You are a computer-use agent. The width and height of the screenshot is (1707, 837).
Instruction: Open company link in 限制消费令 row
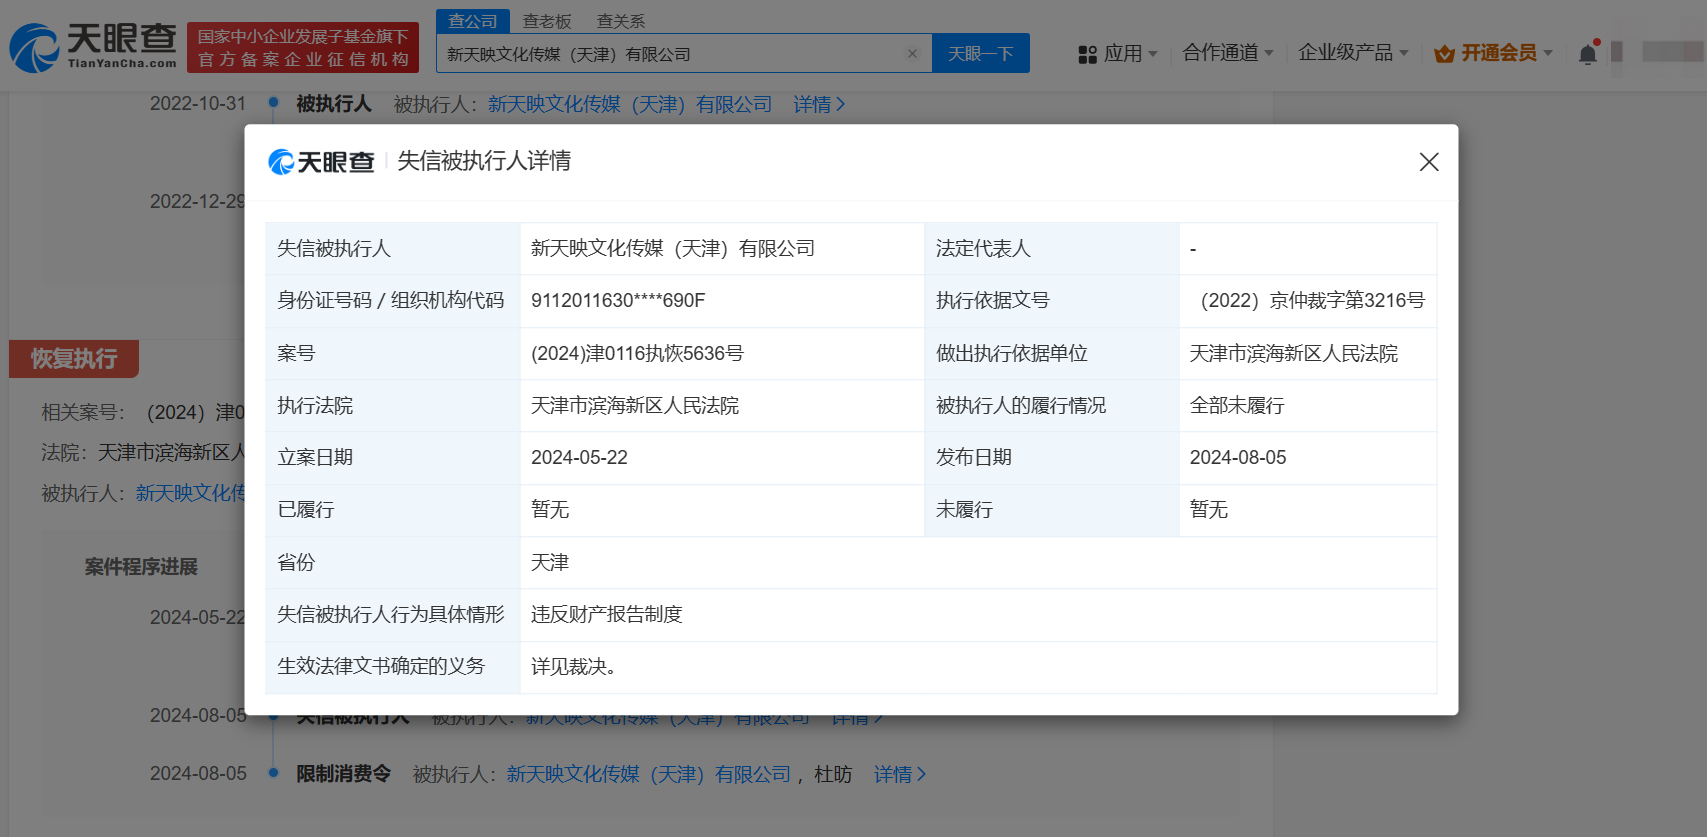coord(648,774)
